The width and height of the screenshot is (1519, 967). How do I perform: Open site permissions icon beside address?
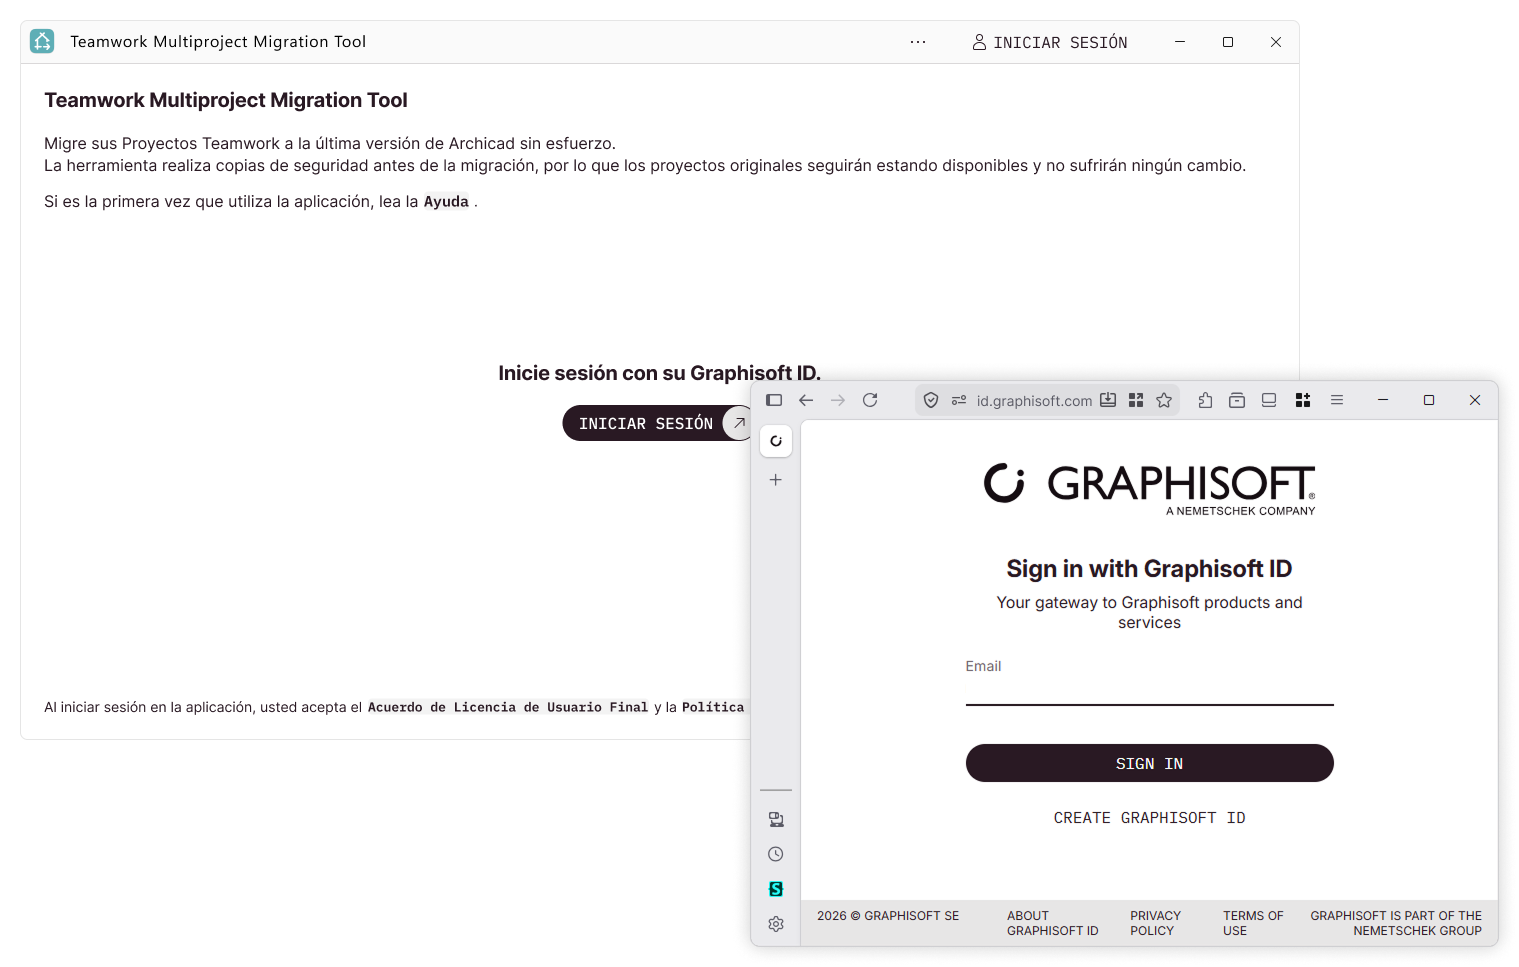coord(959,400)
